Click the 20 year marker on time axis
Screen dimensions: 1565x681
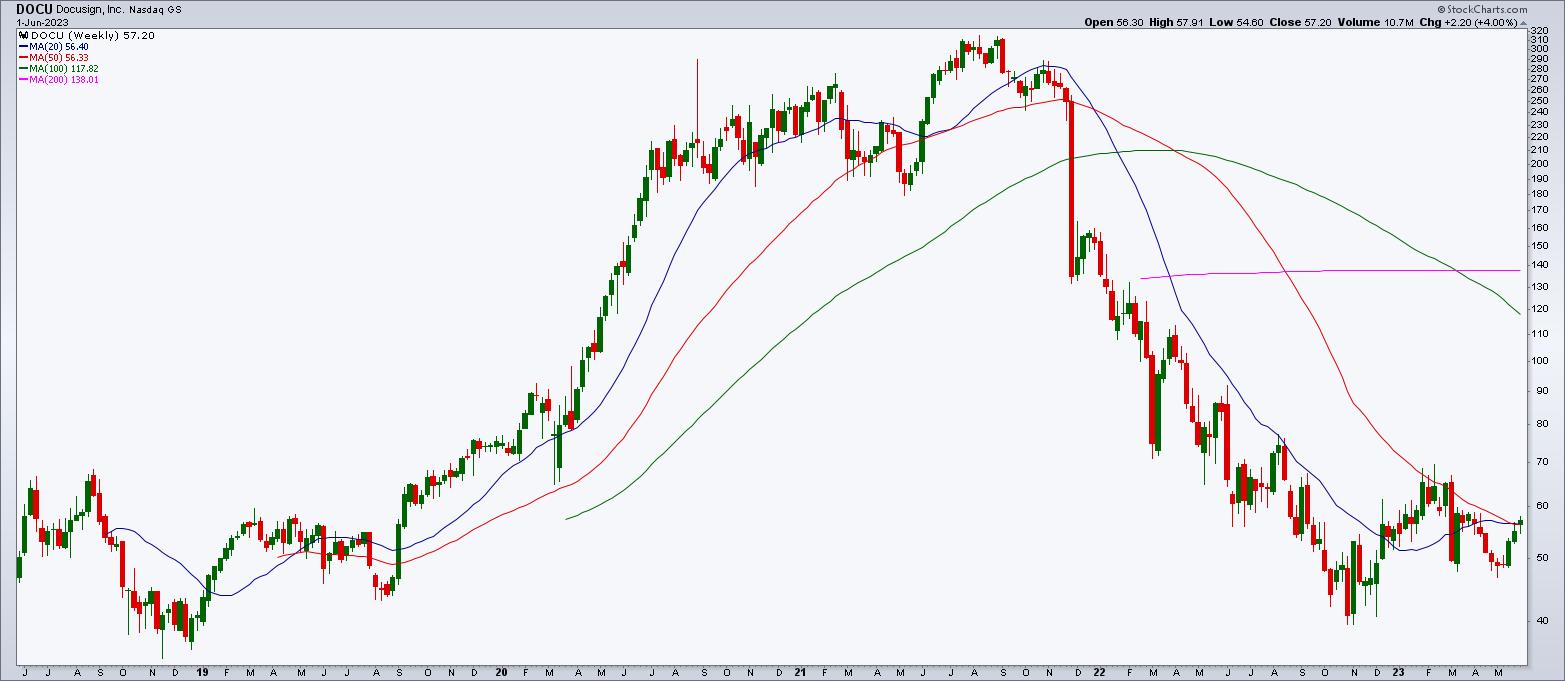click(500, 673)
